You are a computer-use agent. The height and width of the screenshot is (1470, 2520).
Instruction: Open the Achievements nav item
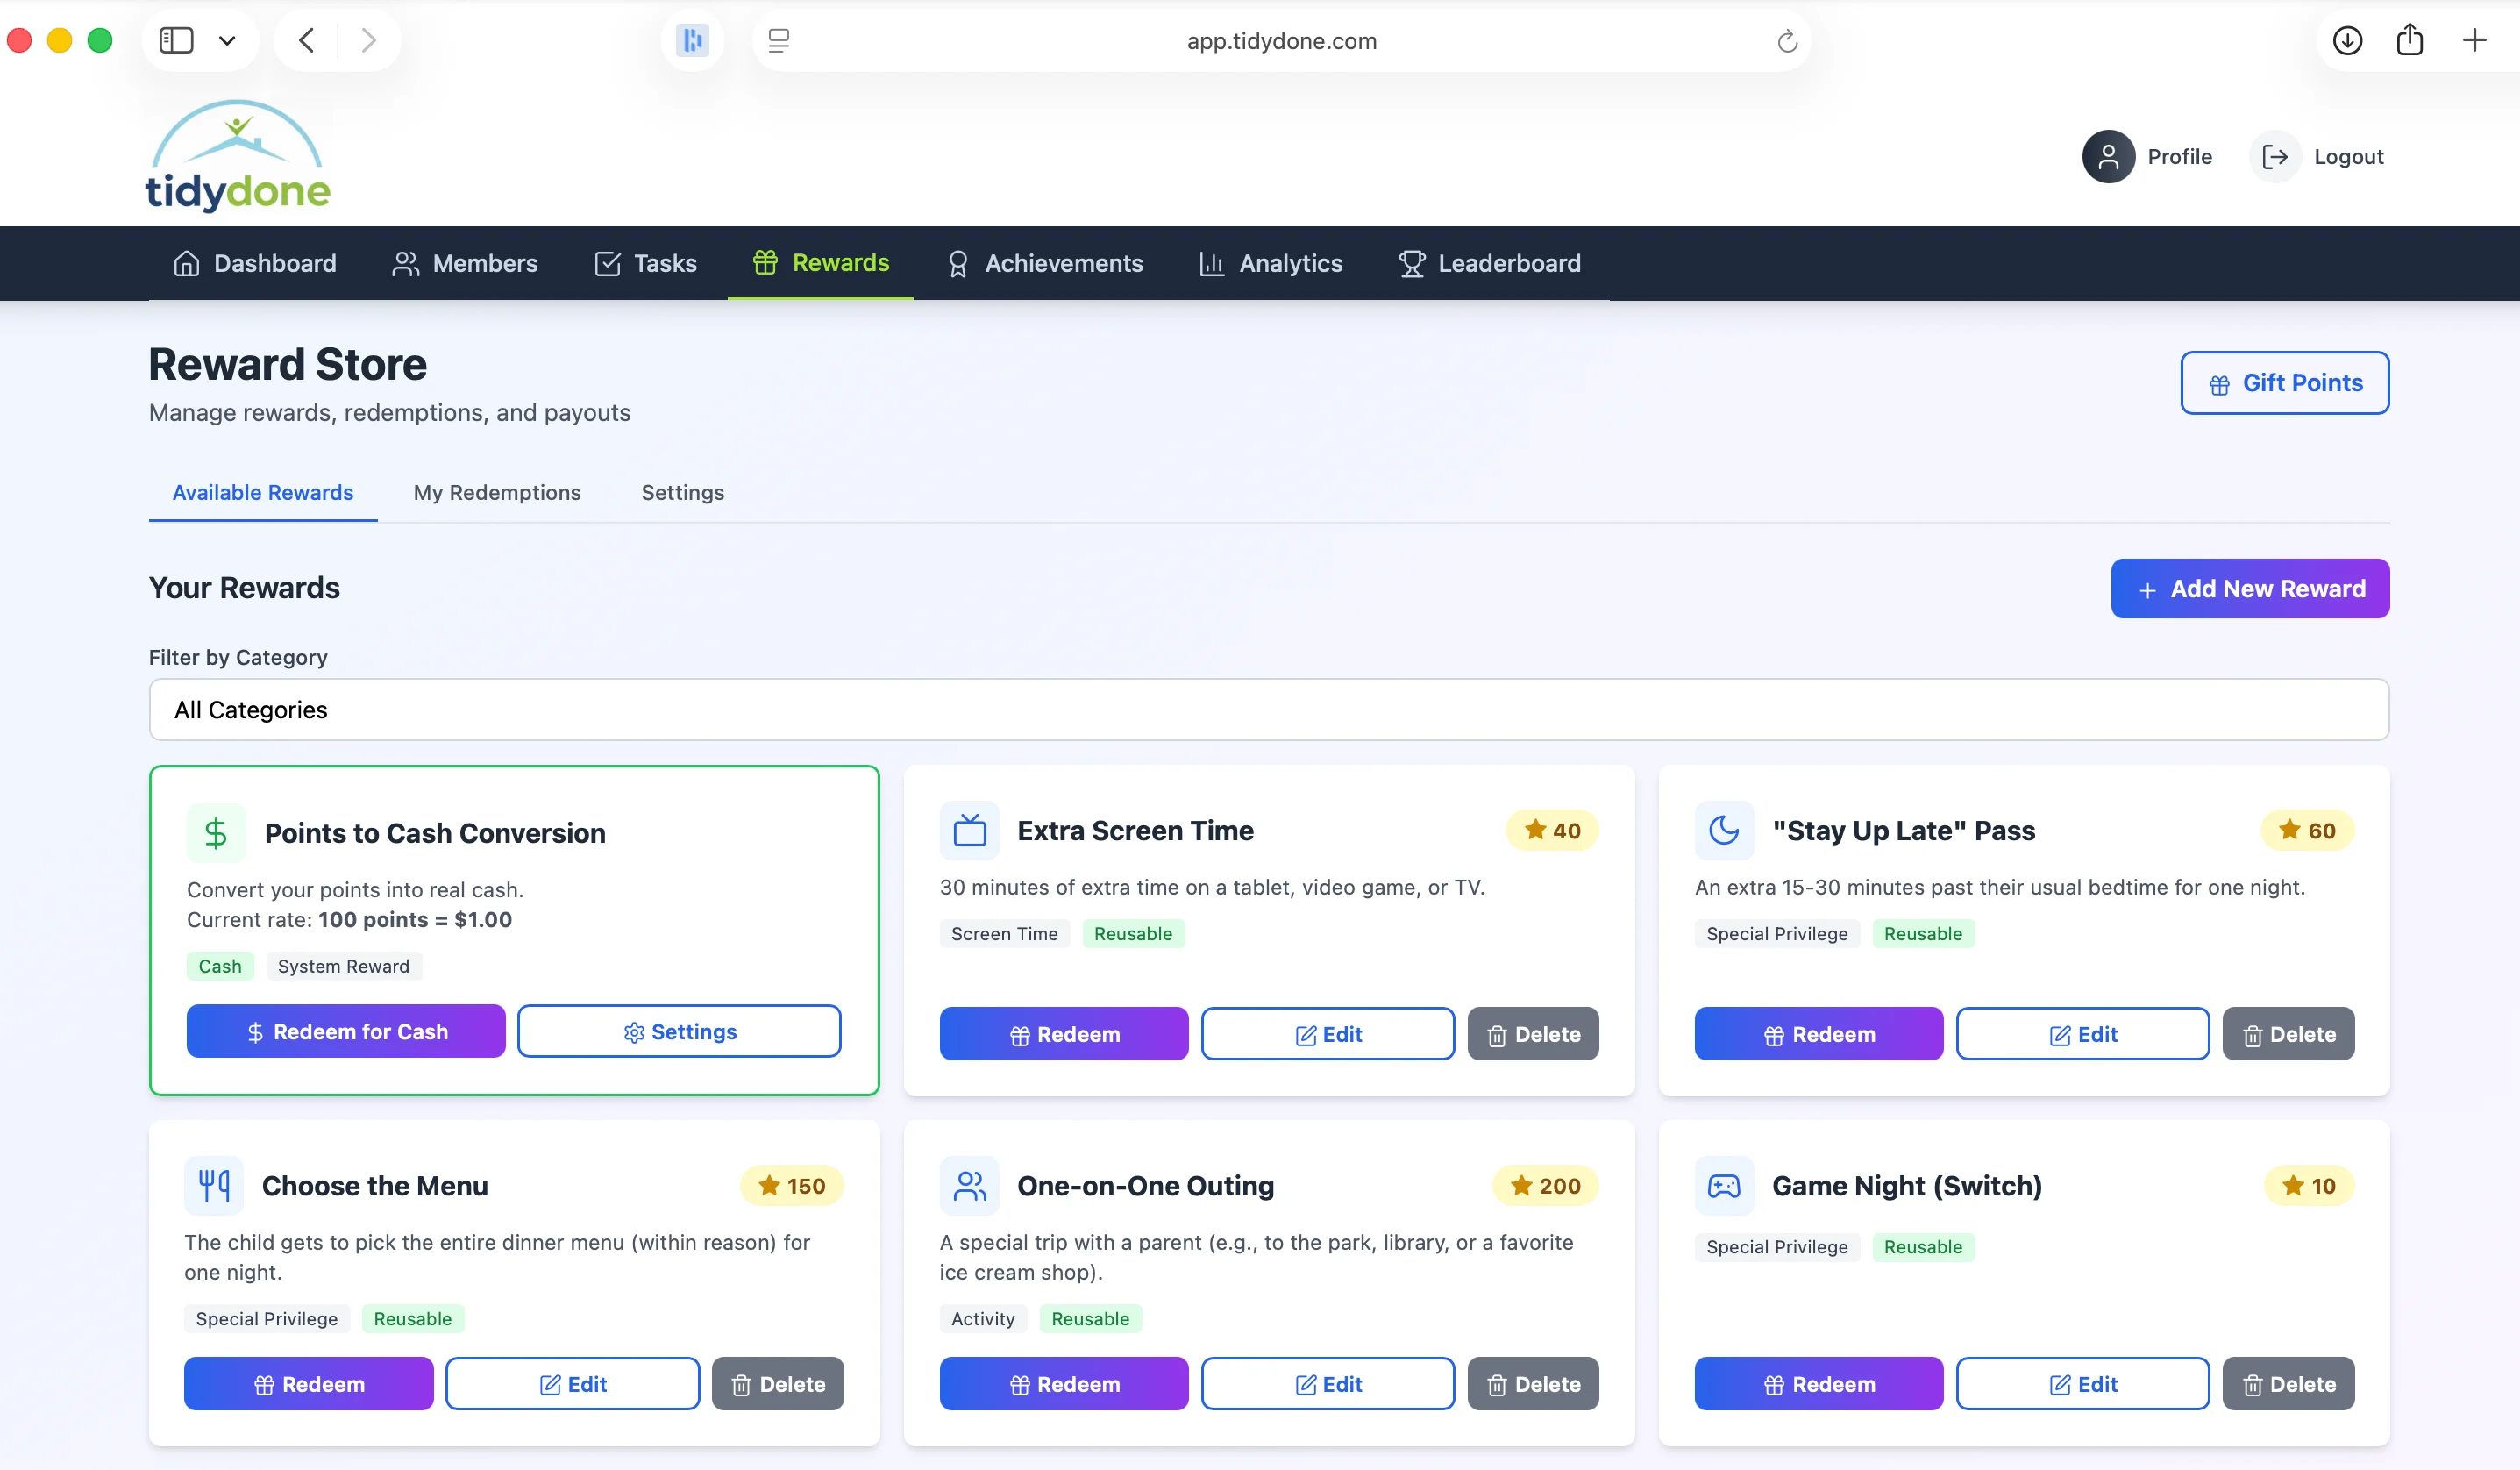[1044, 263]
